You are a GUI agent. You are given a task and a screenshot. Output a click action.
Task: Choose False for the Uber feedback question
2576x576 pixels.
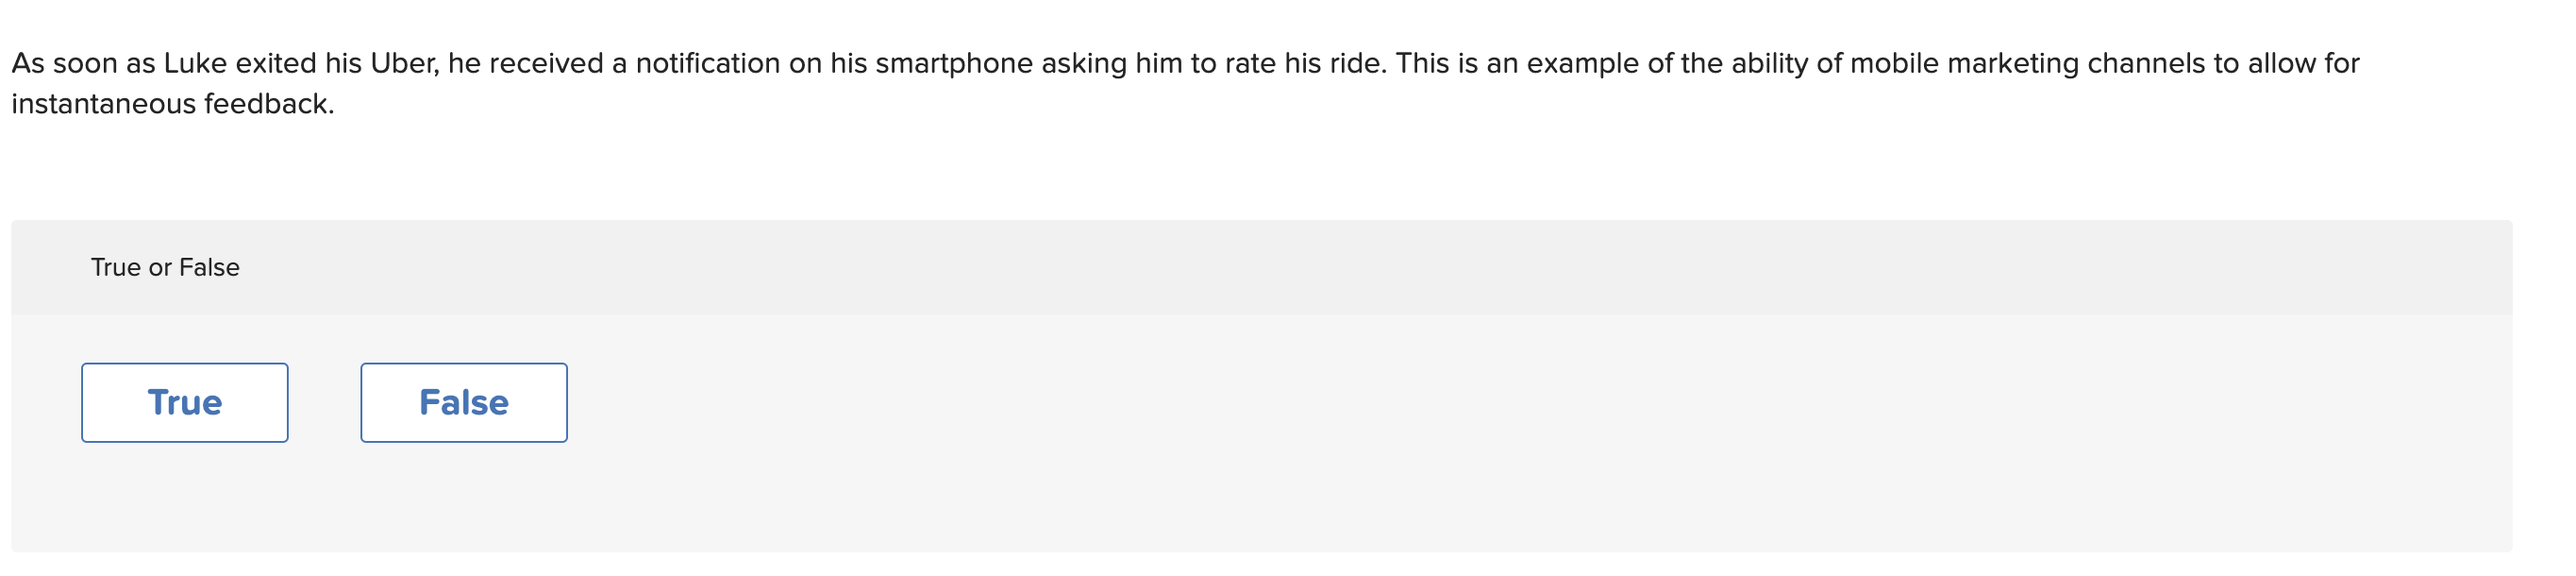[463, 402]
